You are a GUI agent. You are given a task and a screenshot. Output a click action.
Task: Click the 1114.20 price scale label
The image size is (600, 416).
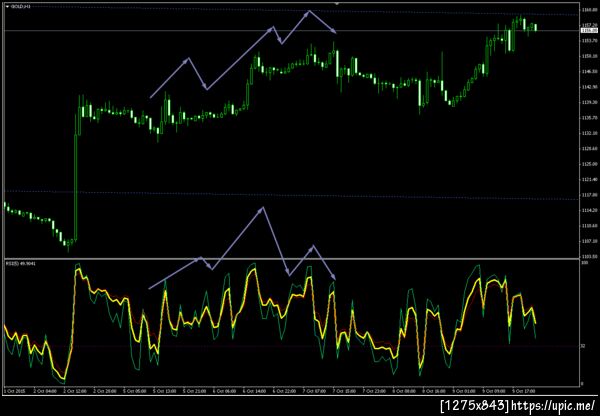[x=589, y=210]
